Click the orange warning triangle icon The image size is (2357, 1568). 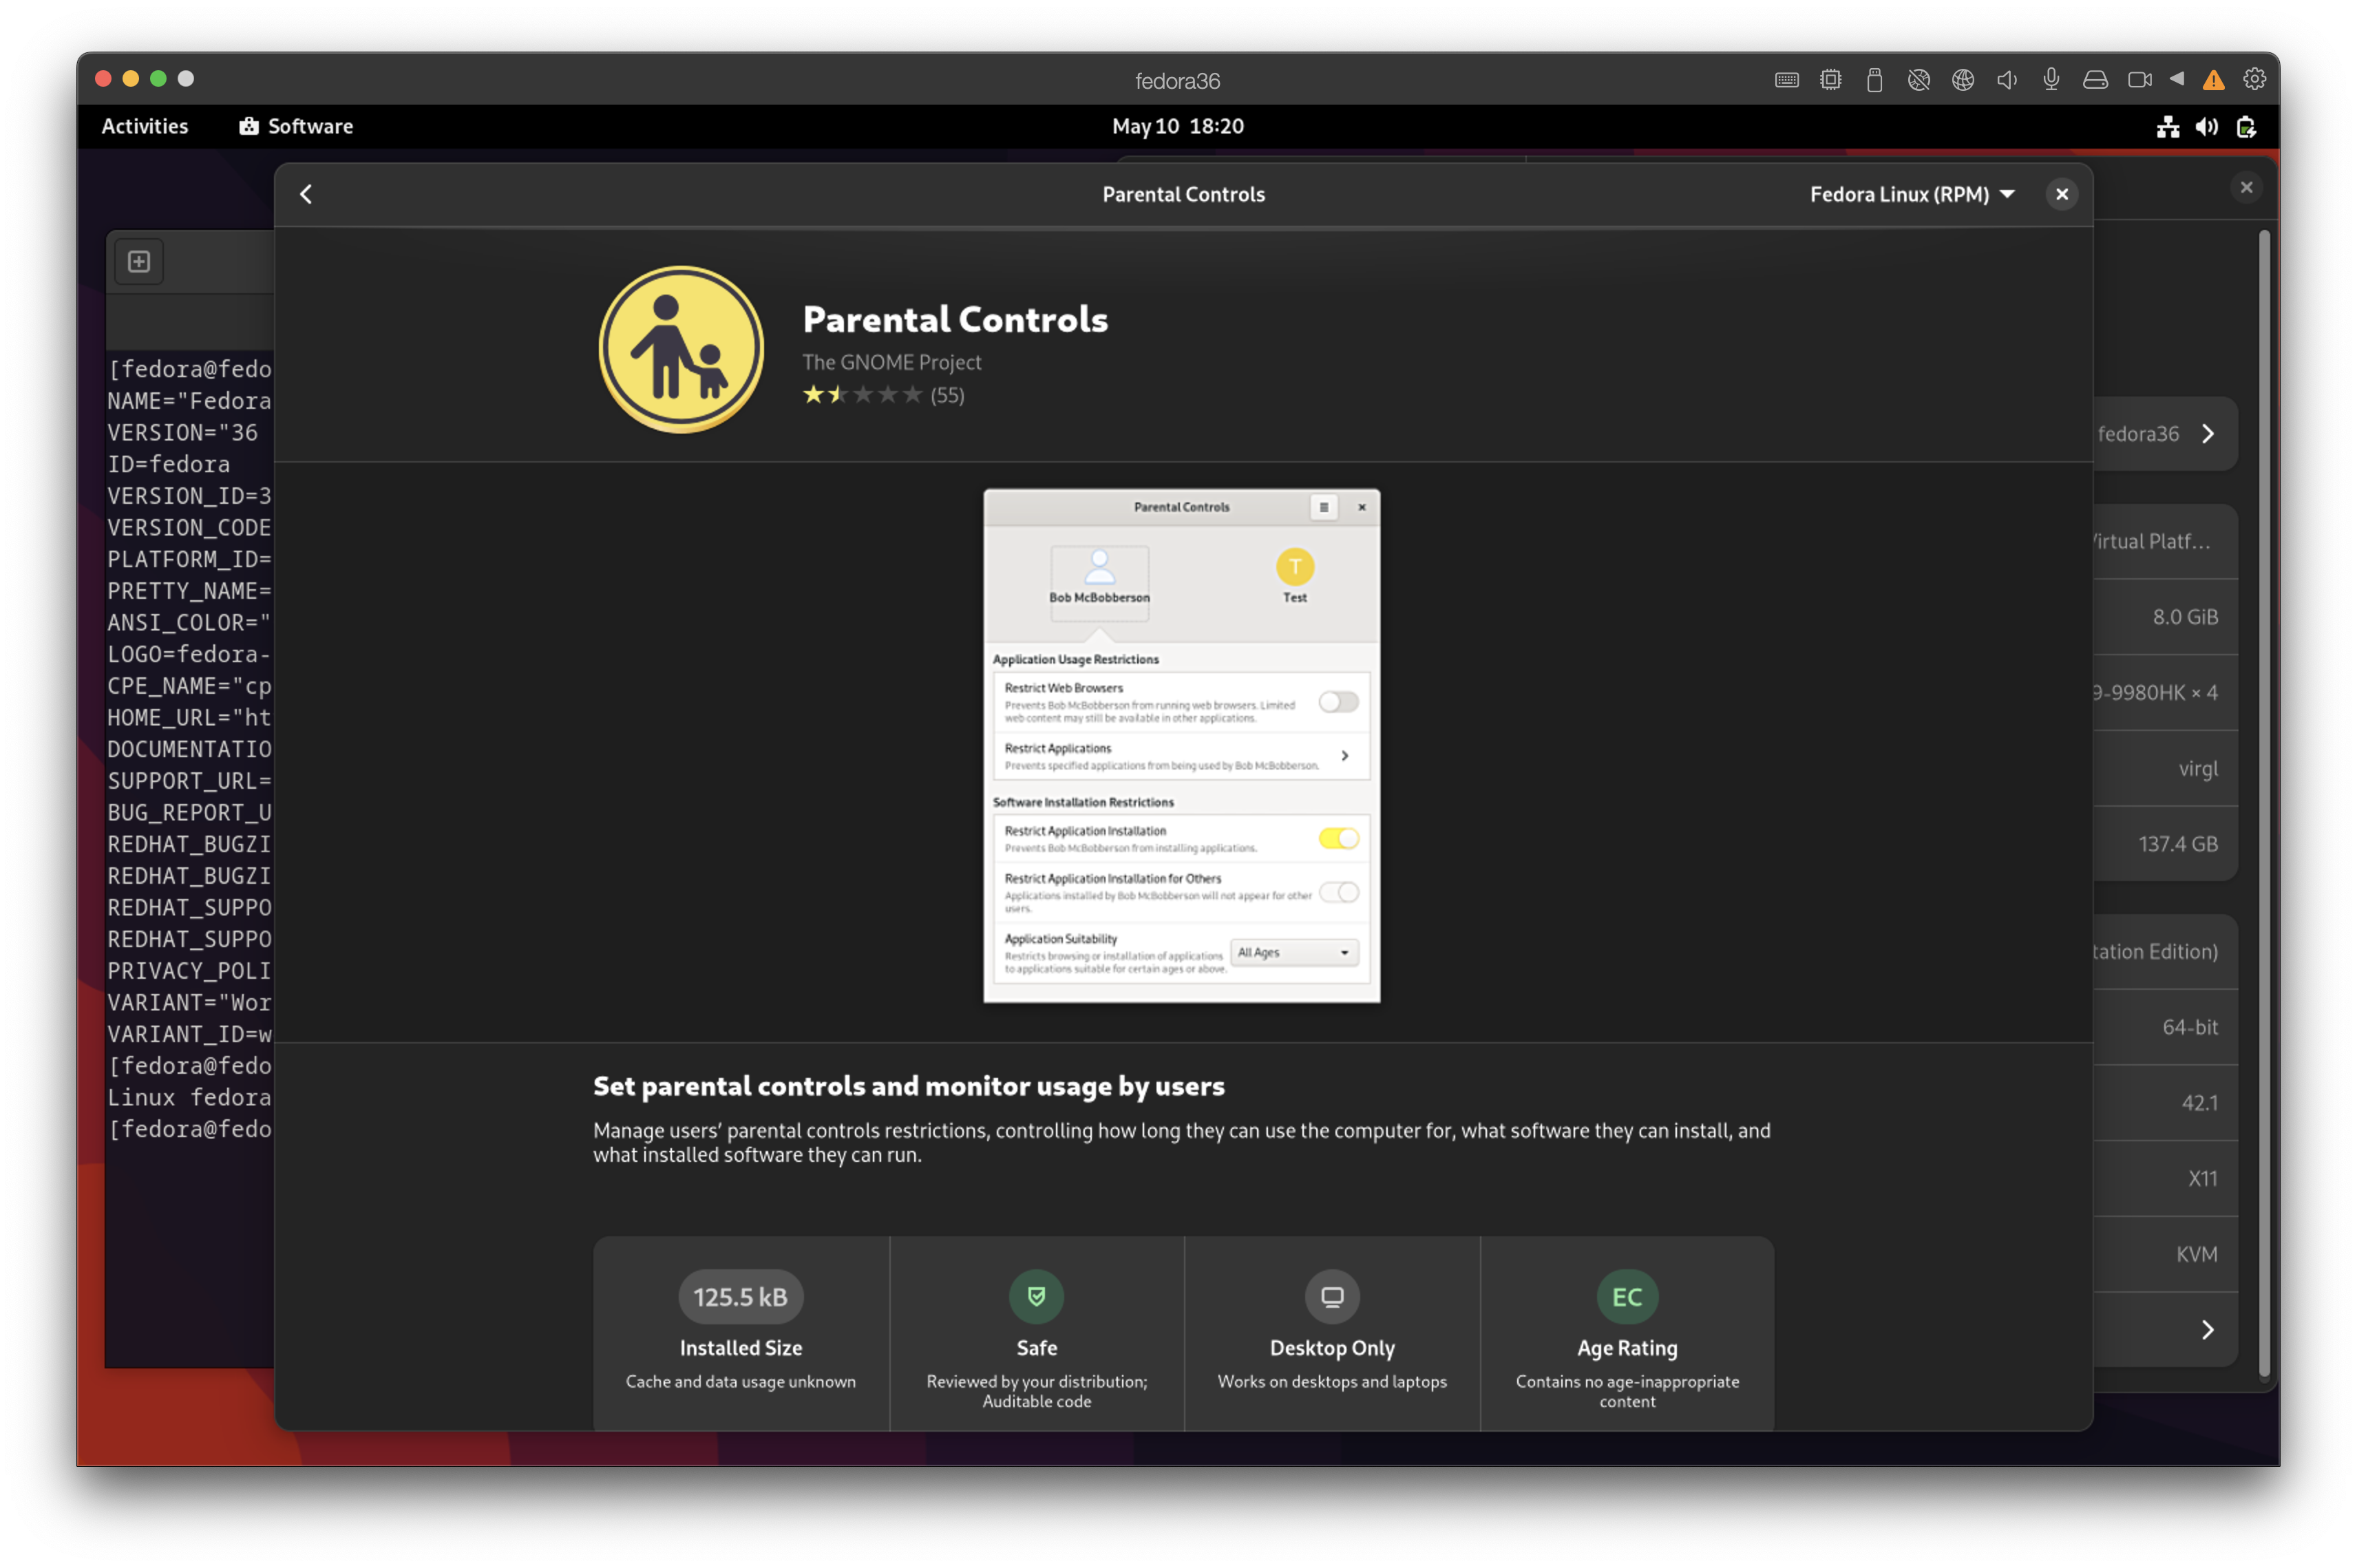coord(2213,80)
